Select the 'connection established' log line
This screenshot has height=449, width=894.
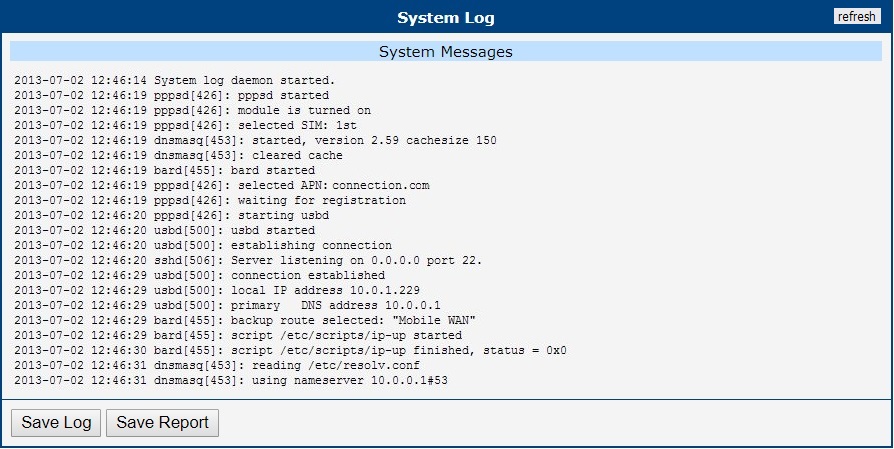coord(200,275)
